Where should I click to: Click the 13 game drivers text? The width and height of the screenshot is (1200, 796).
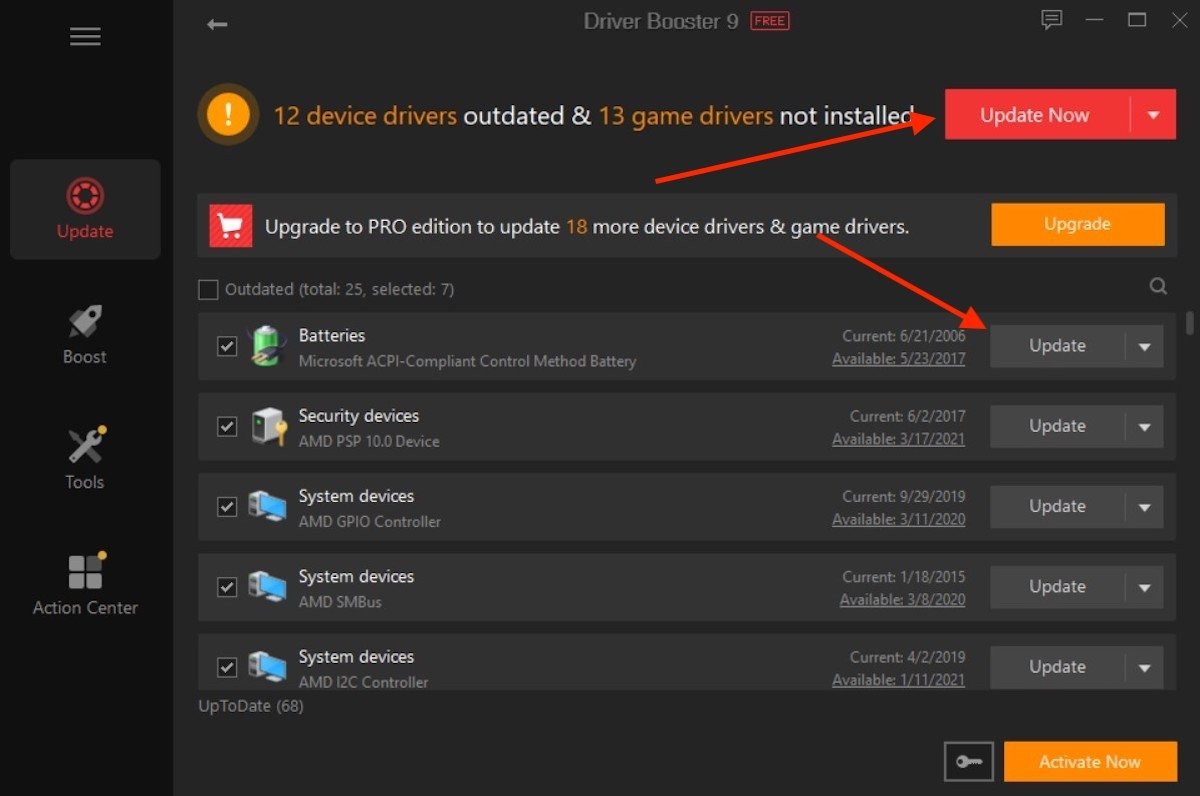point(686,116)
